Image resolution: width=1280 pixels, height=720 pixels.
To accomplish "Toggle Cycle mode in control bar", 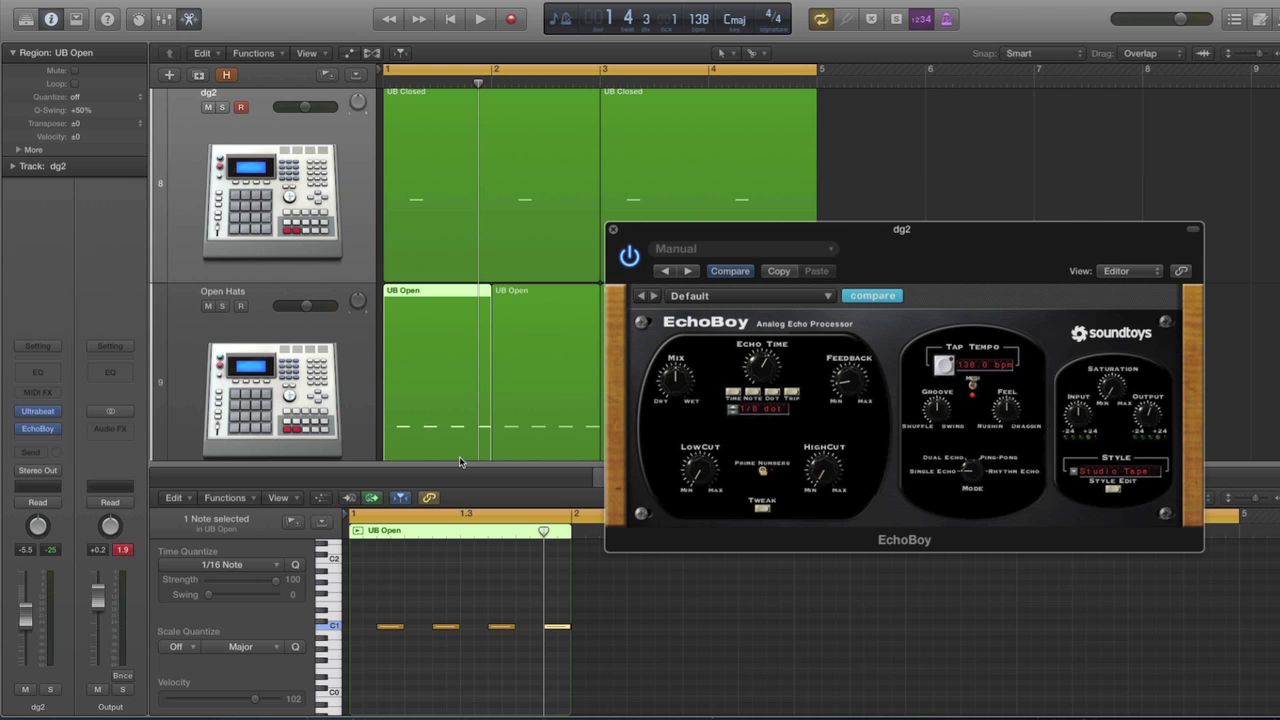I will tap(821, 19).
